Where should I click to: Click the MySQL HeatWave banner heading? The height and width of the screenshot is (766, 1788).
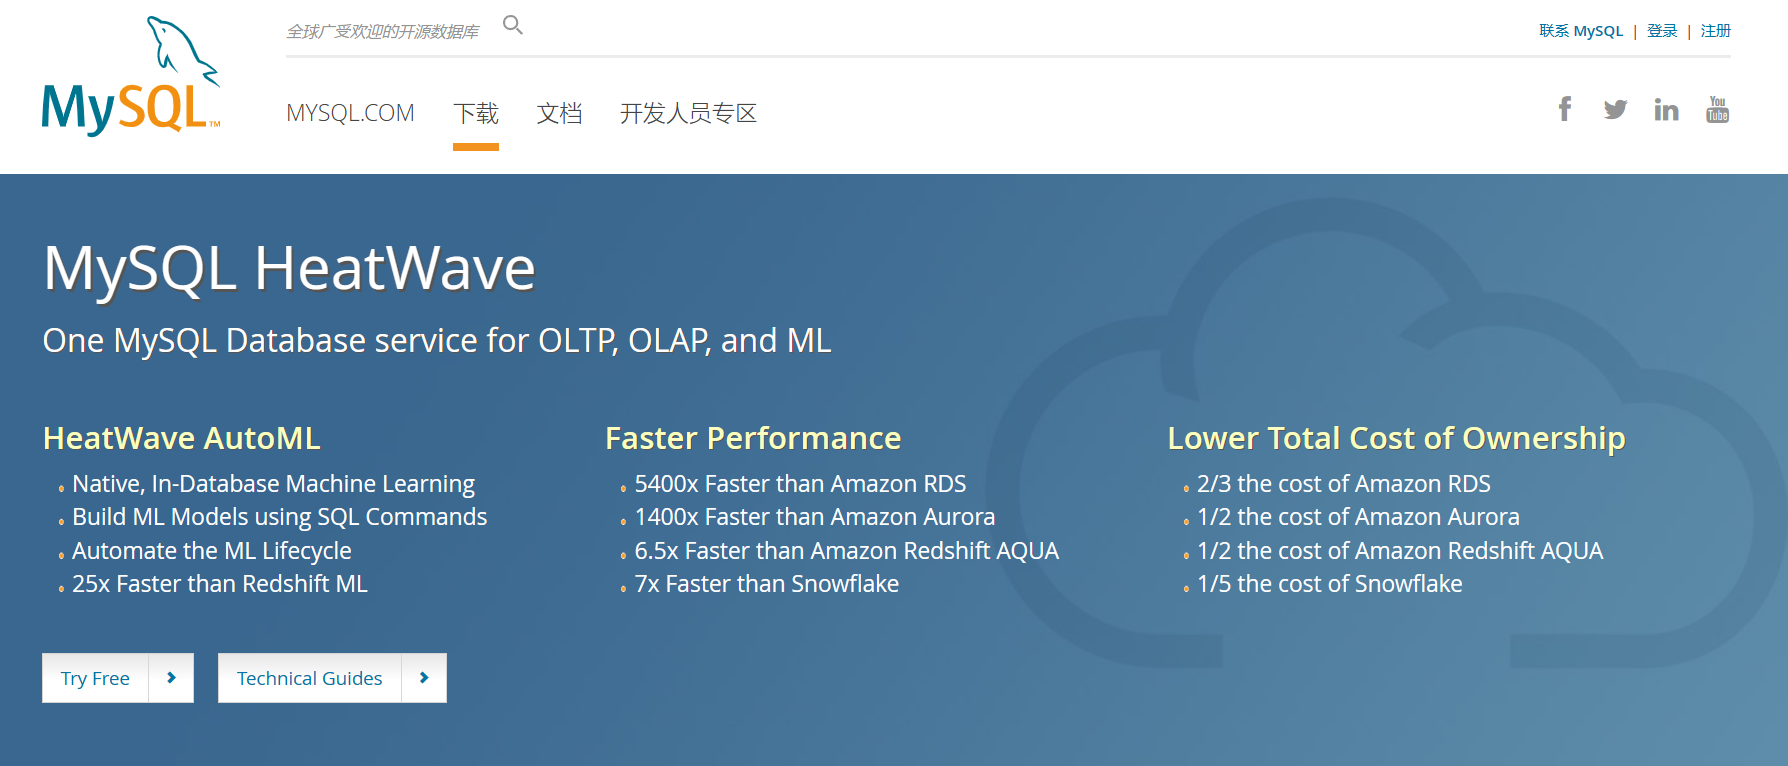click(x=289, y=267)
